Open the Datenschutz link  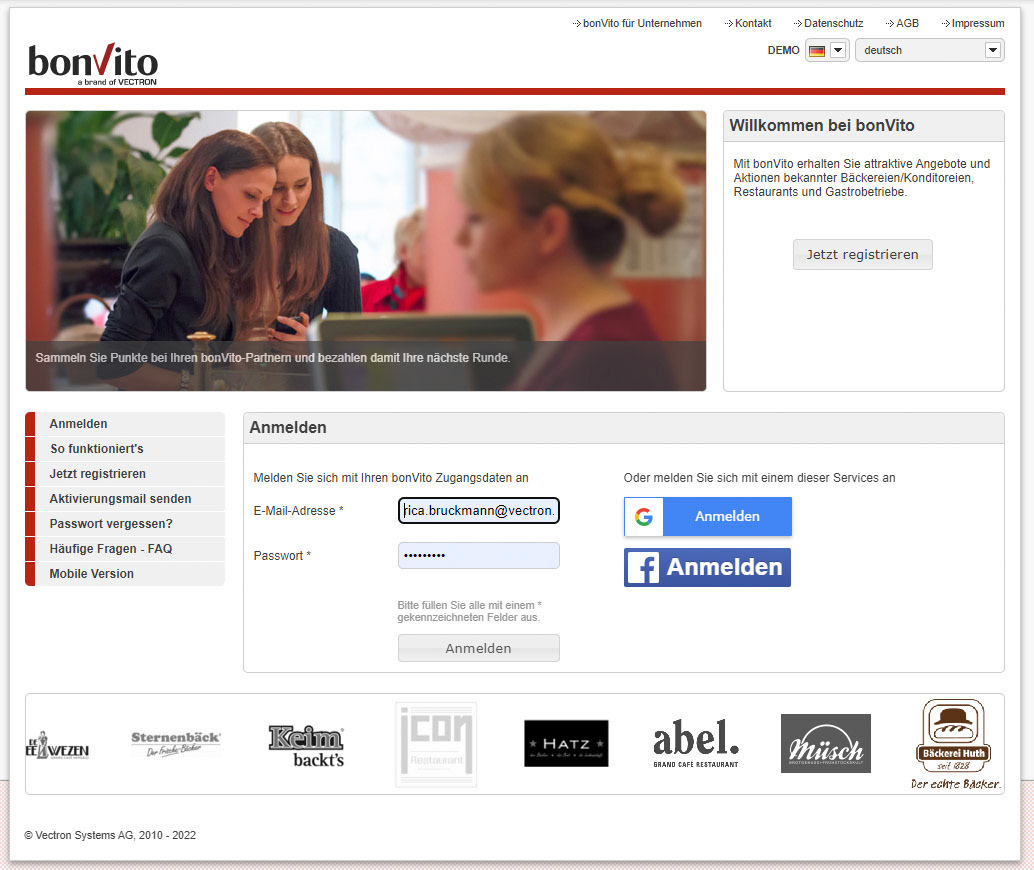(834, 23)
